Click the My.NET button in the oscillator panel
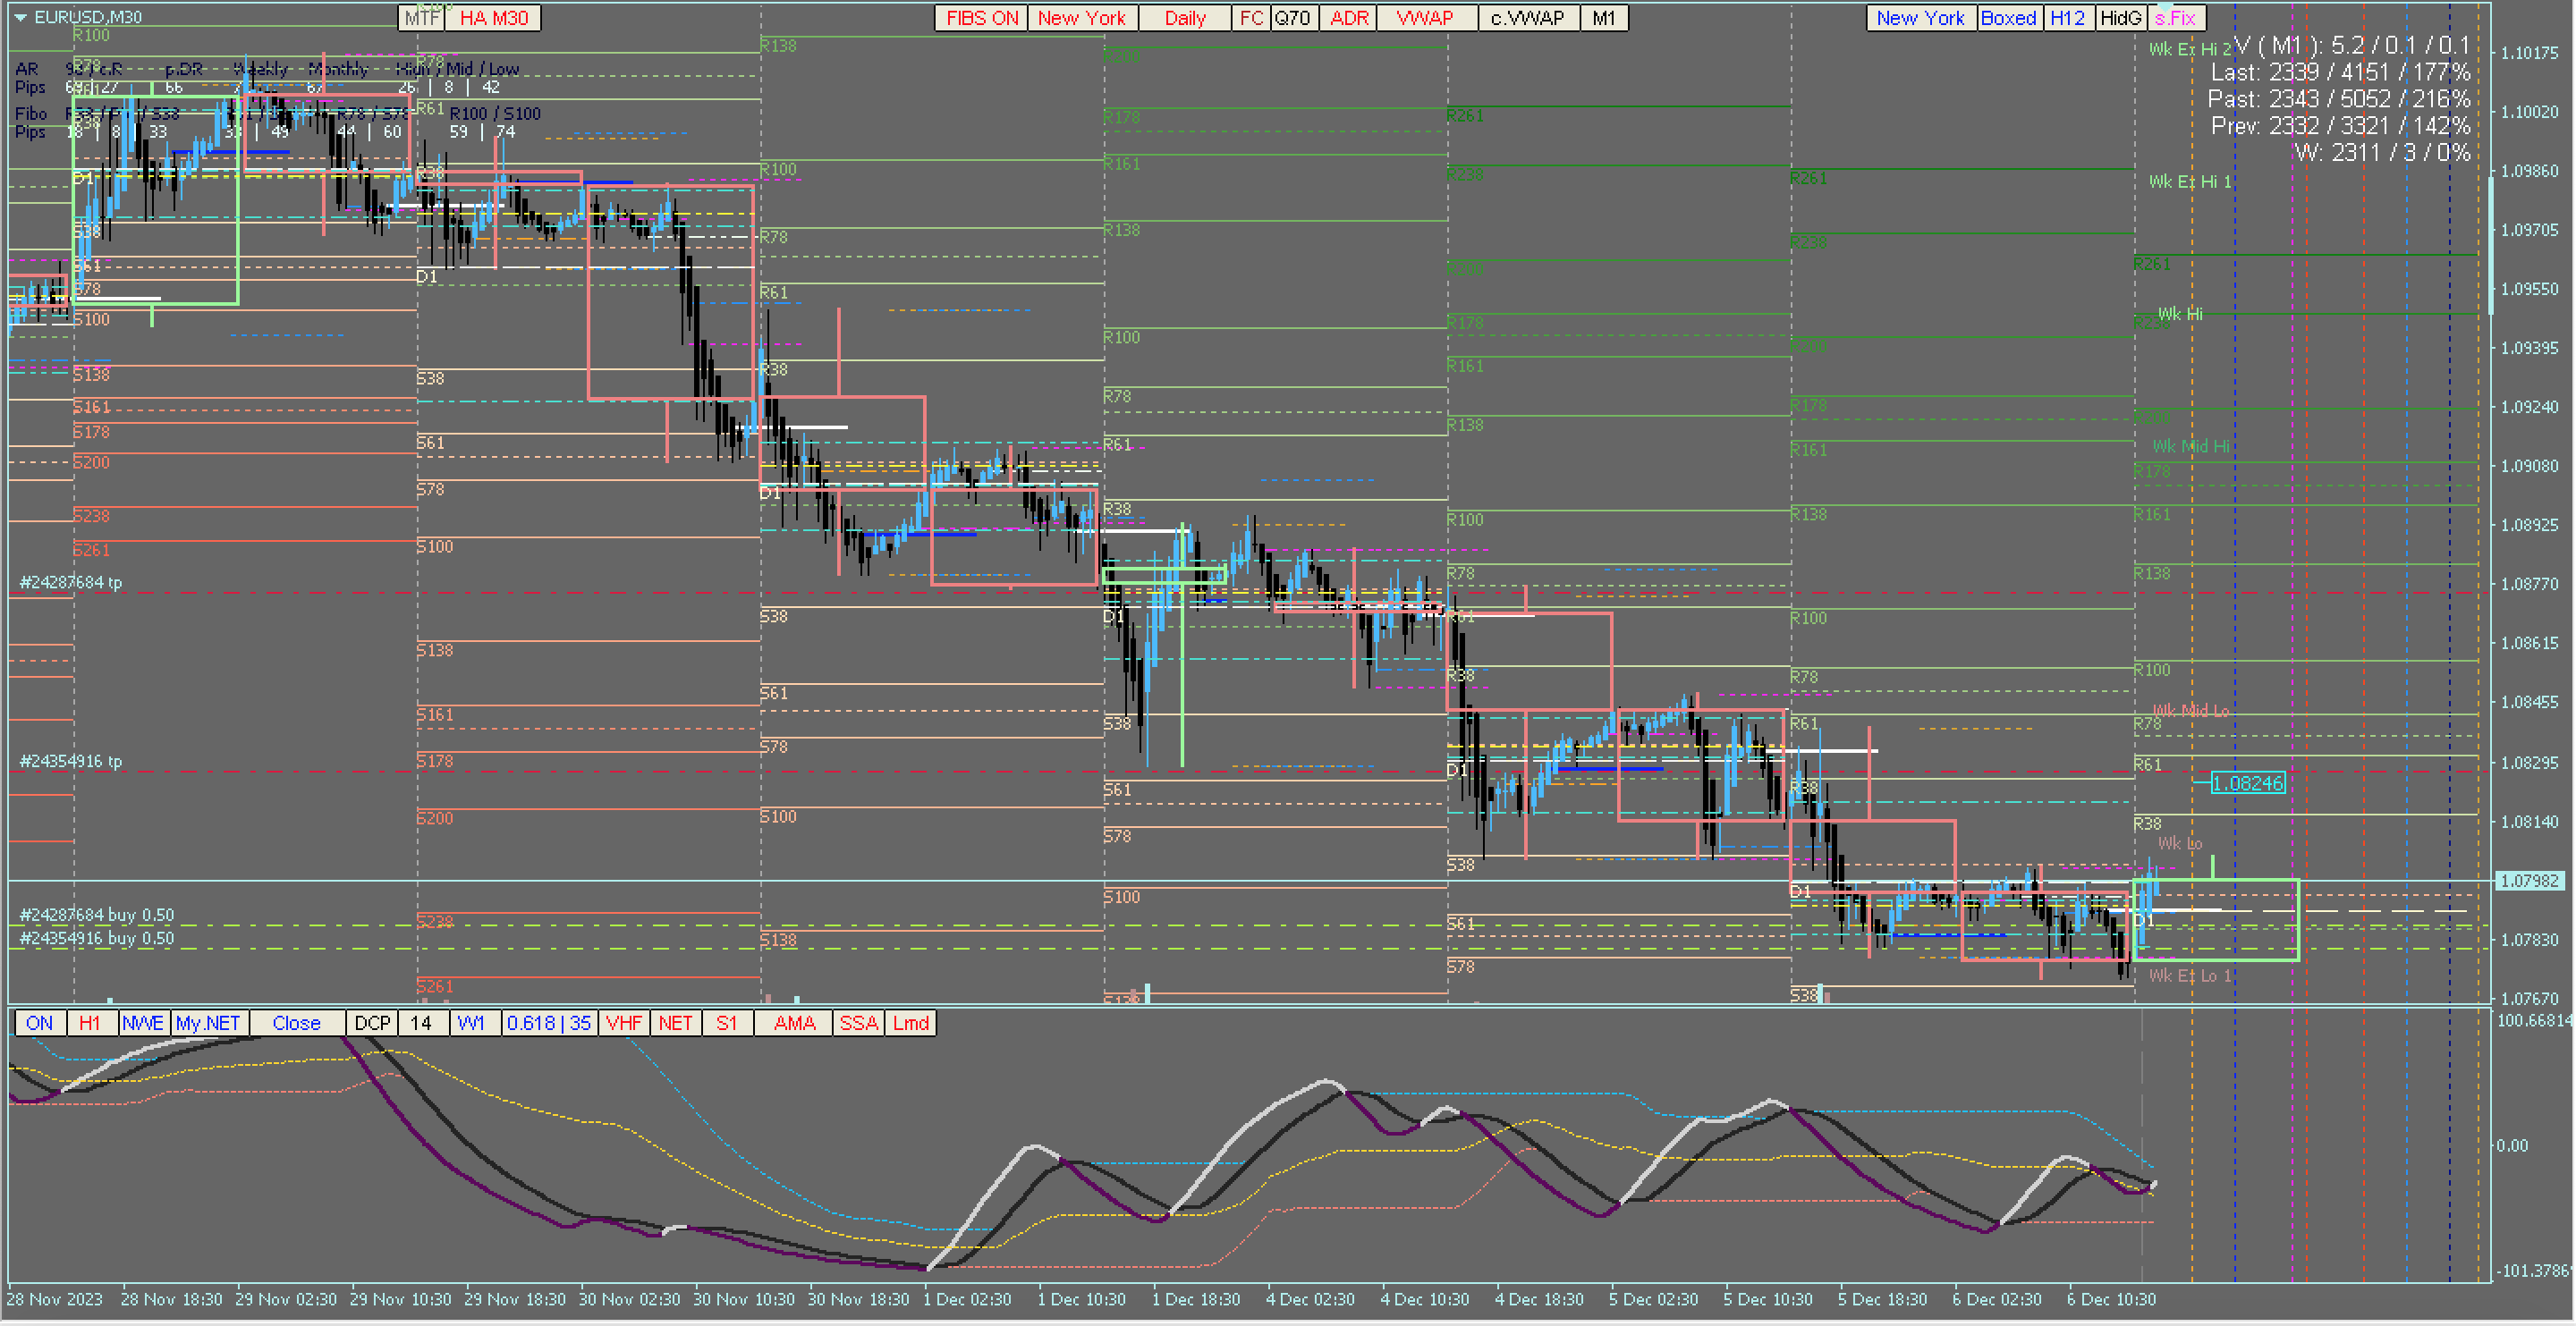The width and height of the screenshot is (2576, 1326). 208,1023
